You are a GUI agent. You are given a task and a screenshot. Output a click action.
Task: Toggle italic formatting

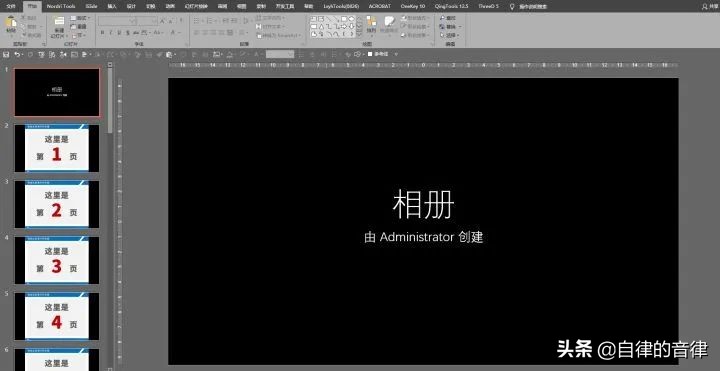[111, 33]
